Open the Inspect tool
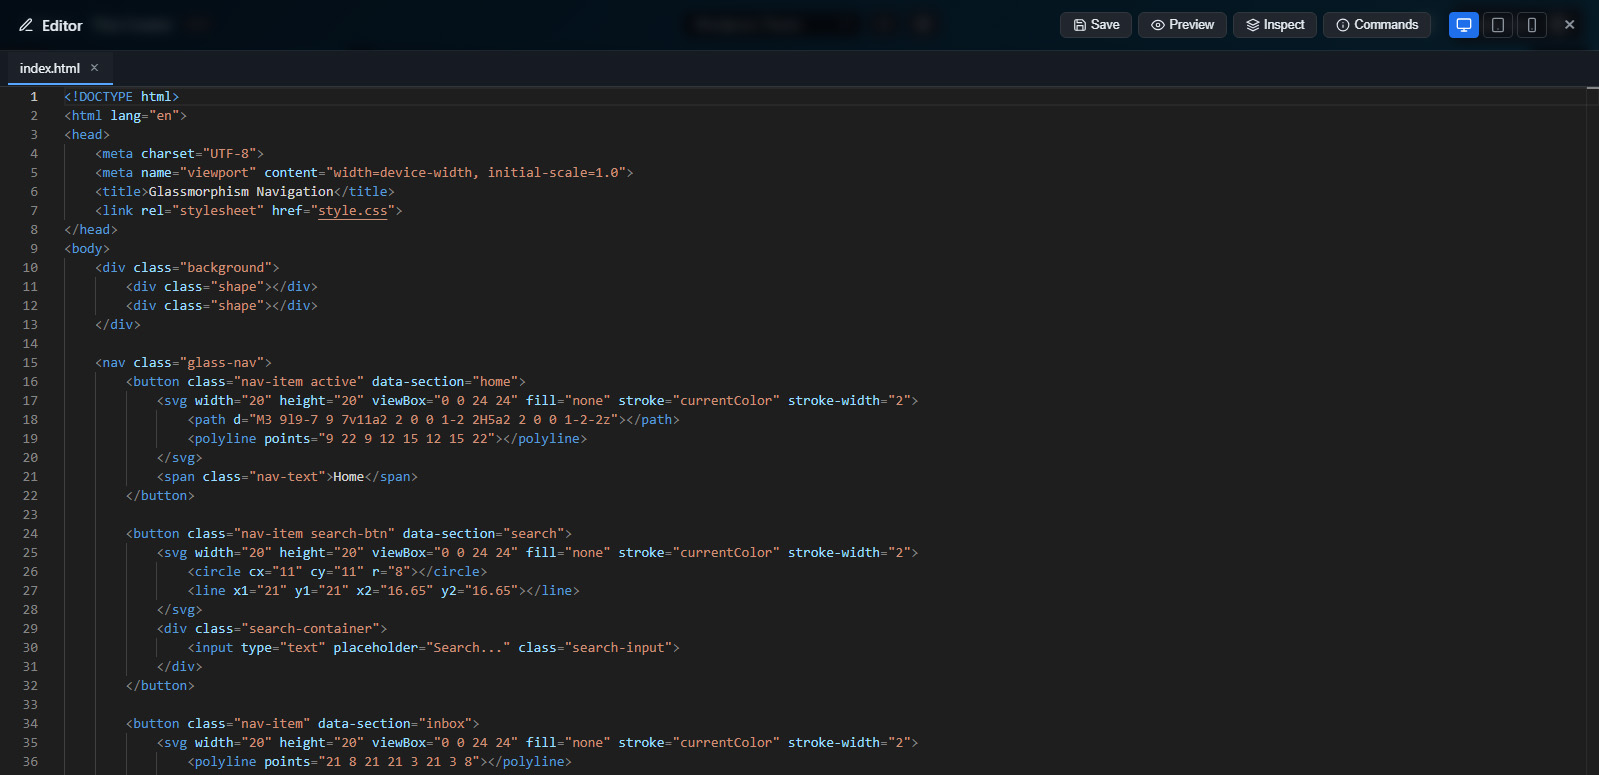The width and height of the screenshot is (1599, 775). pyautogui.click(x=1275, y=25)
